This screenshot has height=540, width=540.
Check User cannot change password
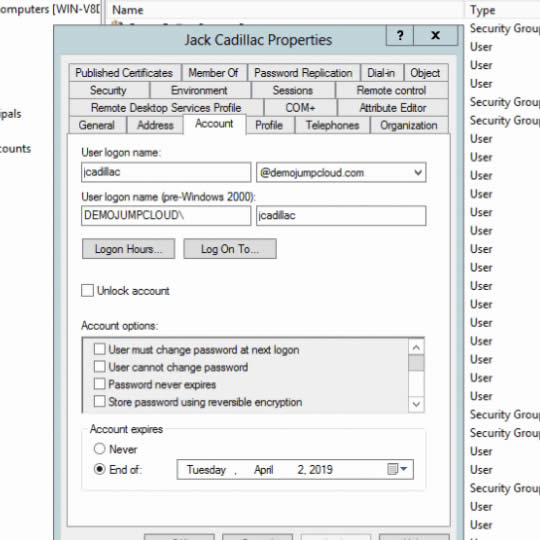[100, 366]
